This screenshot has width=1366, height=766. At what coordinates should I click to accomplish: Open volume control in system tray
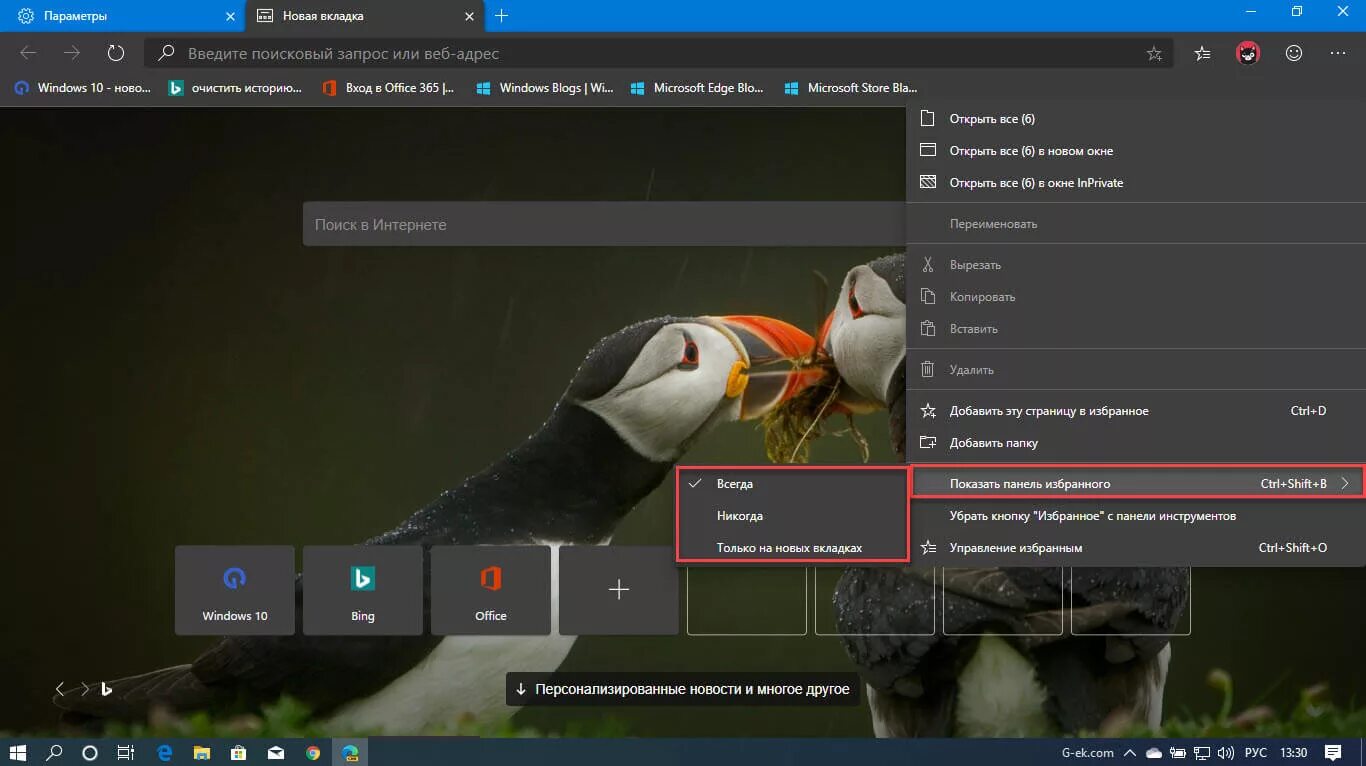1226,752
